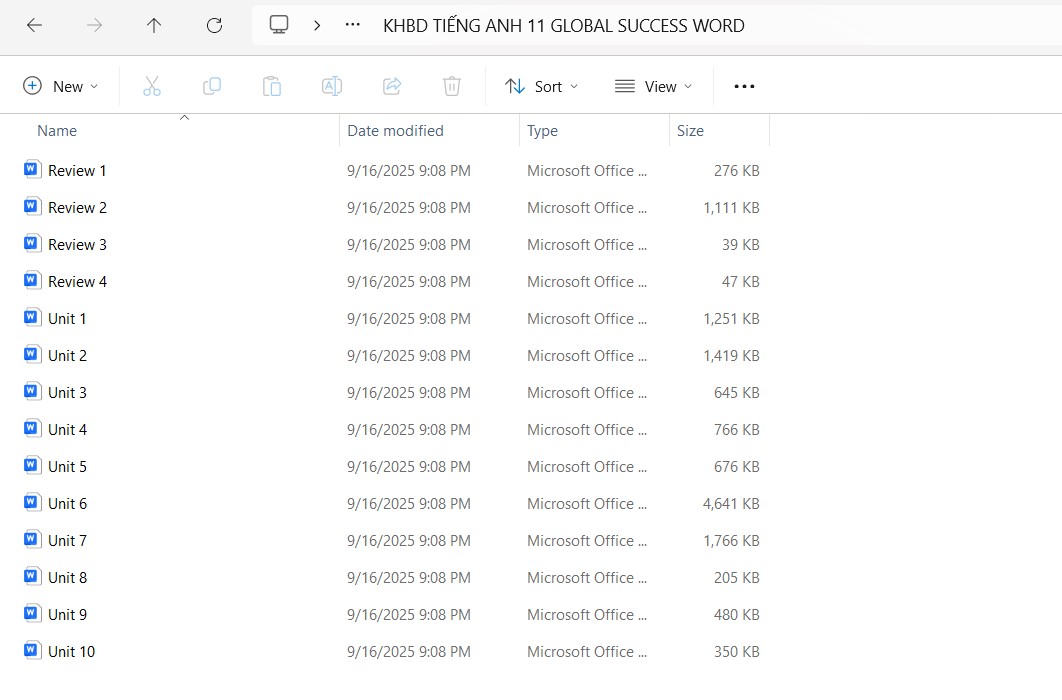Show hidden breadcrumb folders ellipsis

[352, 26]
